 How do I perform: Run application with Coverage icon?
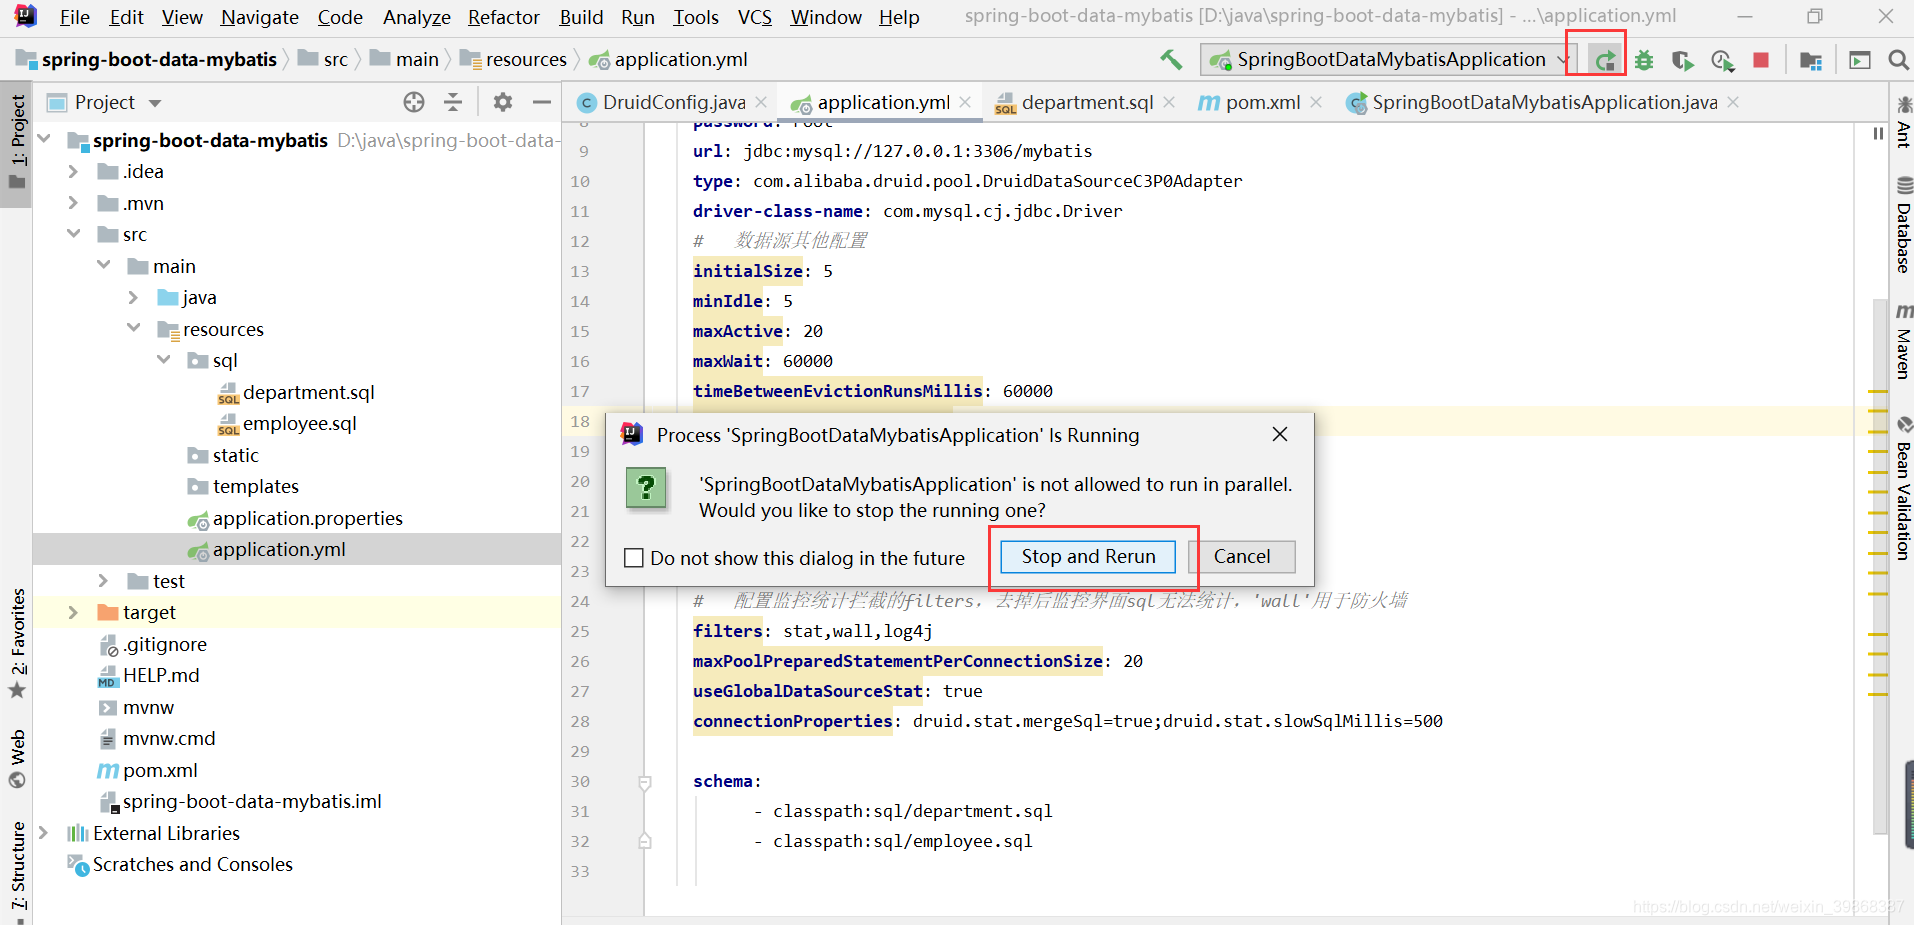coord(1683,60)
